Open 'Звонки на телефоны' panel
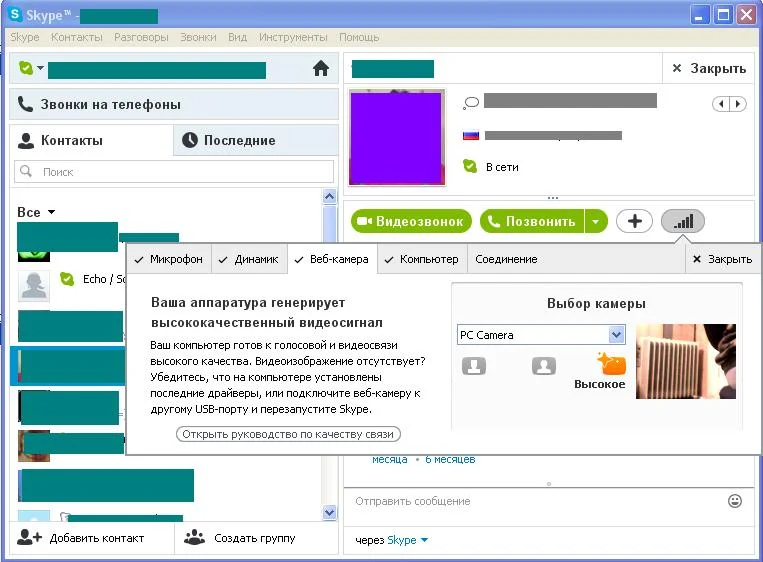Screen dimensions: 763x562 (x=174, y=104)
